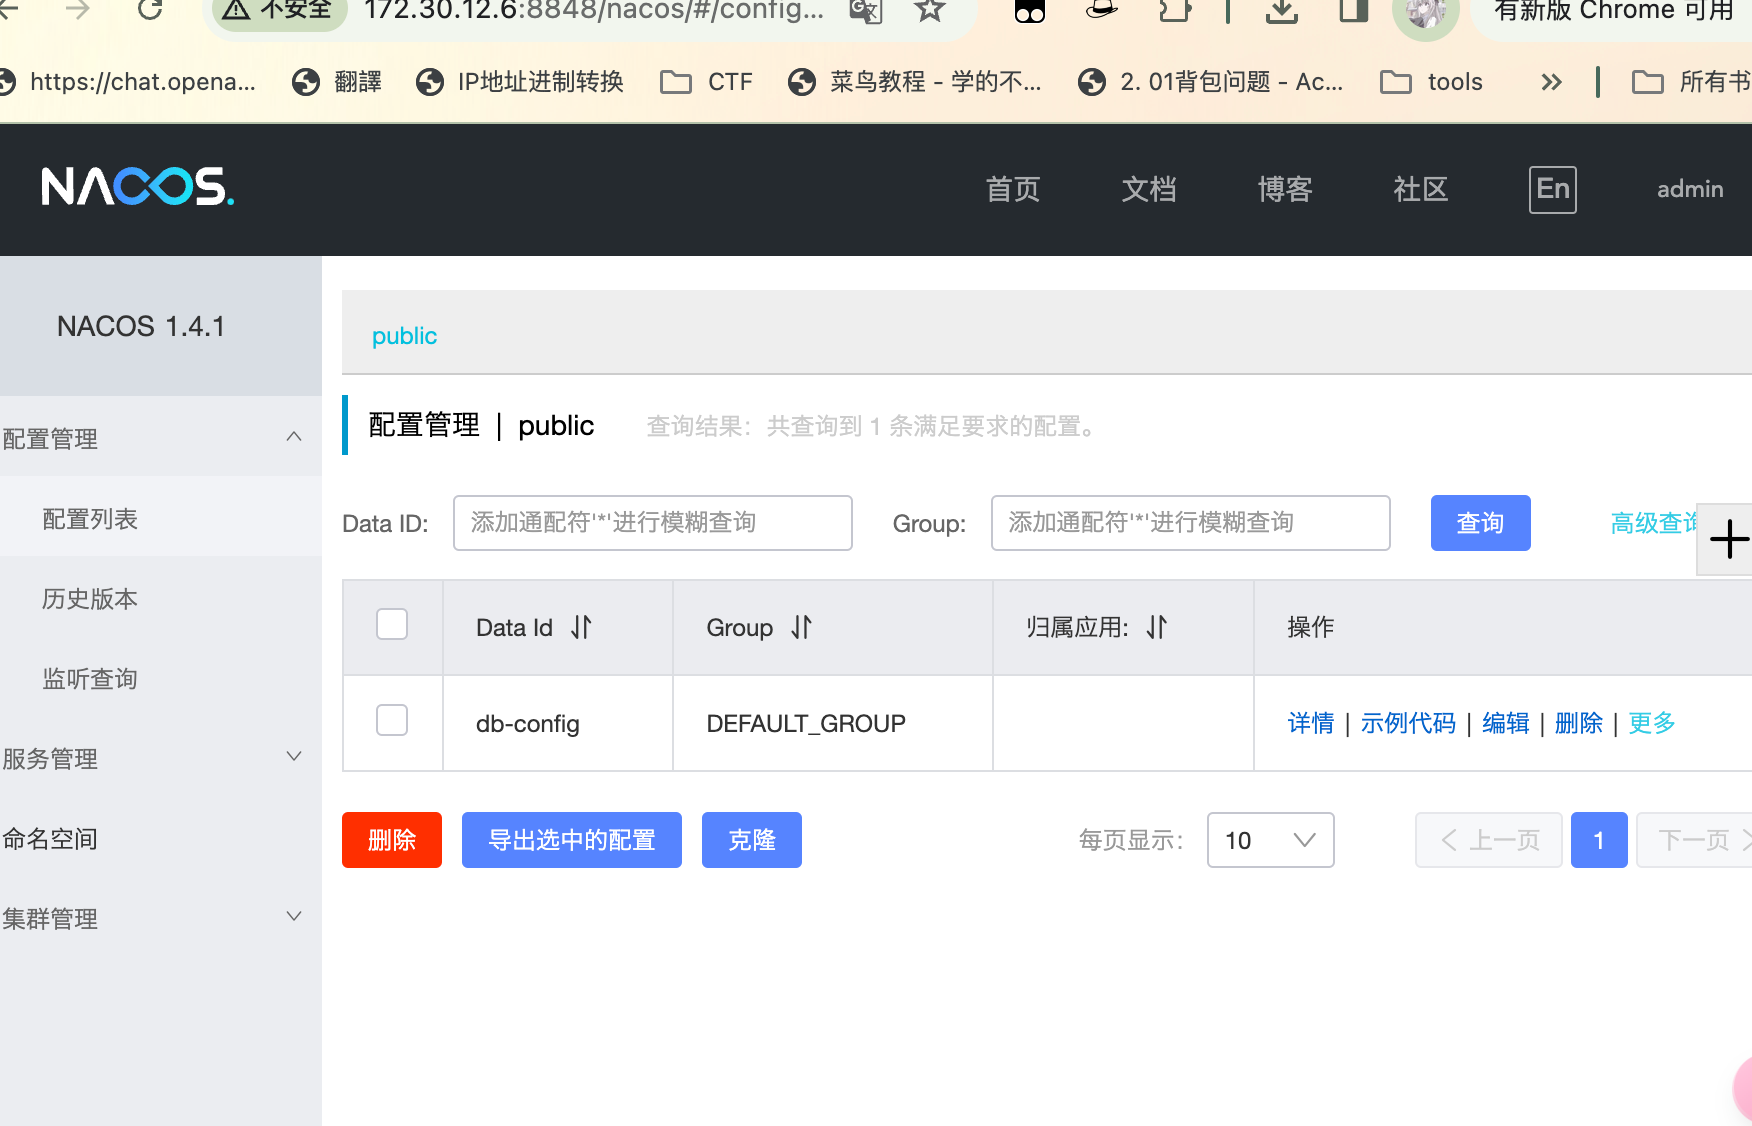
Task: Open 博客 in the top navigation
Action: click(x=1285, y=189)
